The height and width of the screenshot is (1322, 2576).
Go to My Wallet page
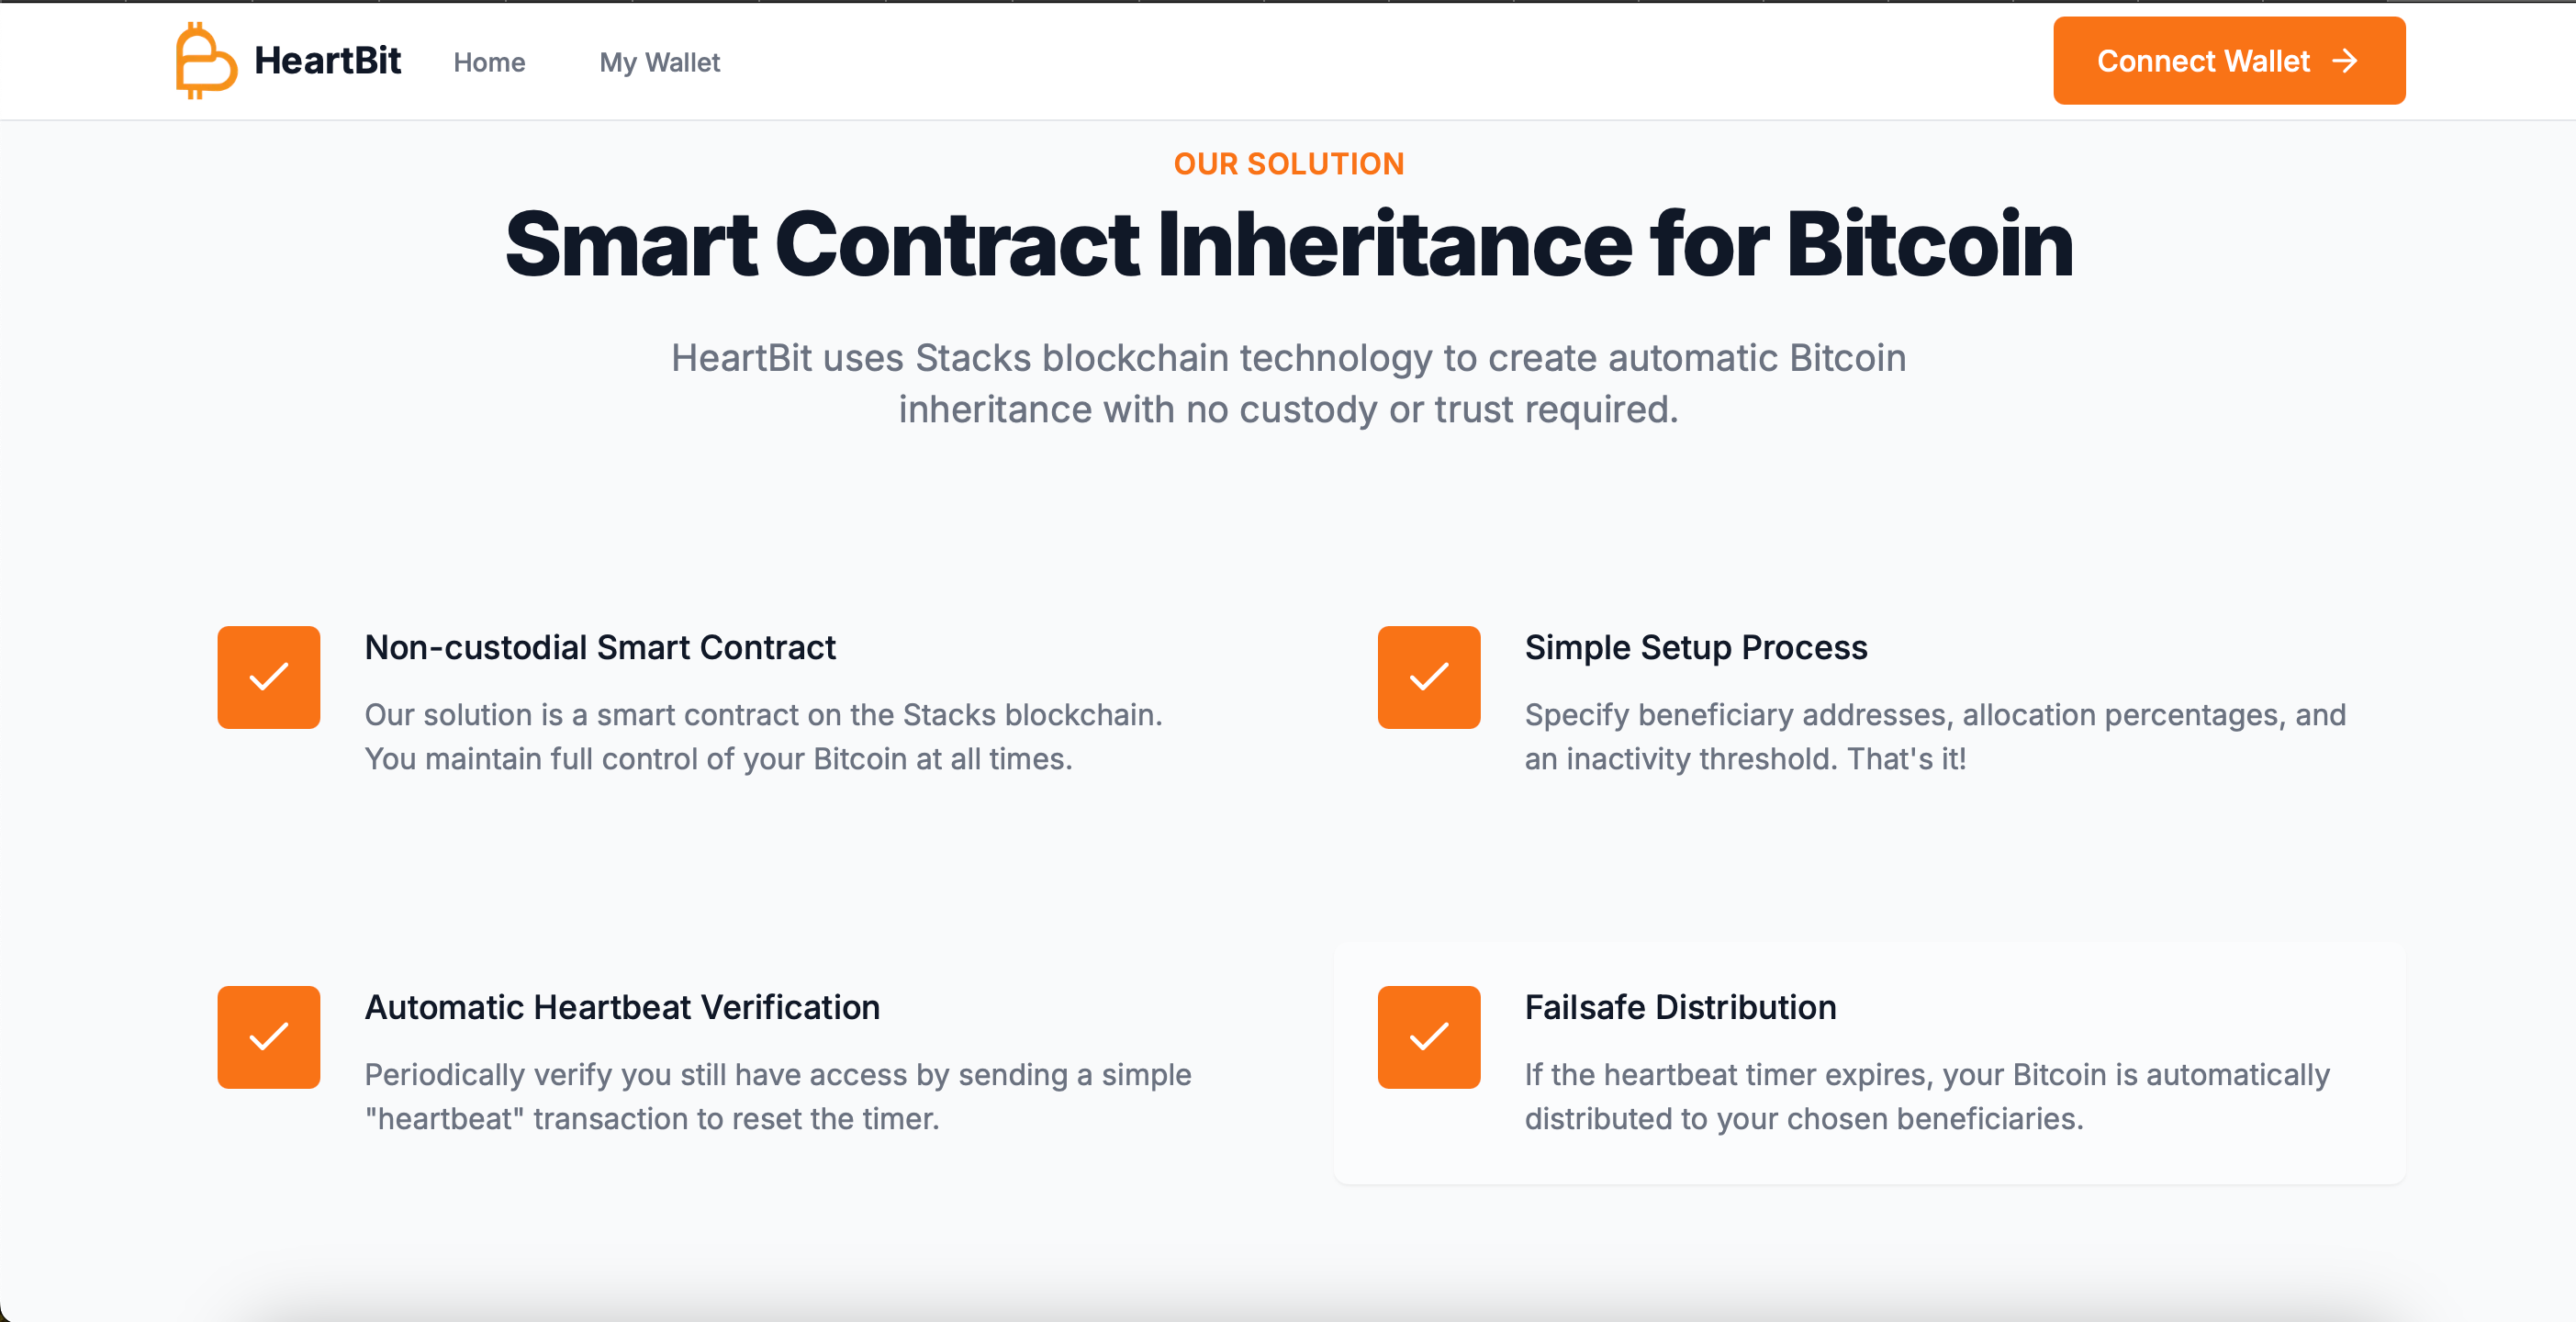659,62
